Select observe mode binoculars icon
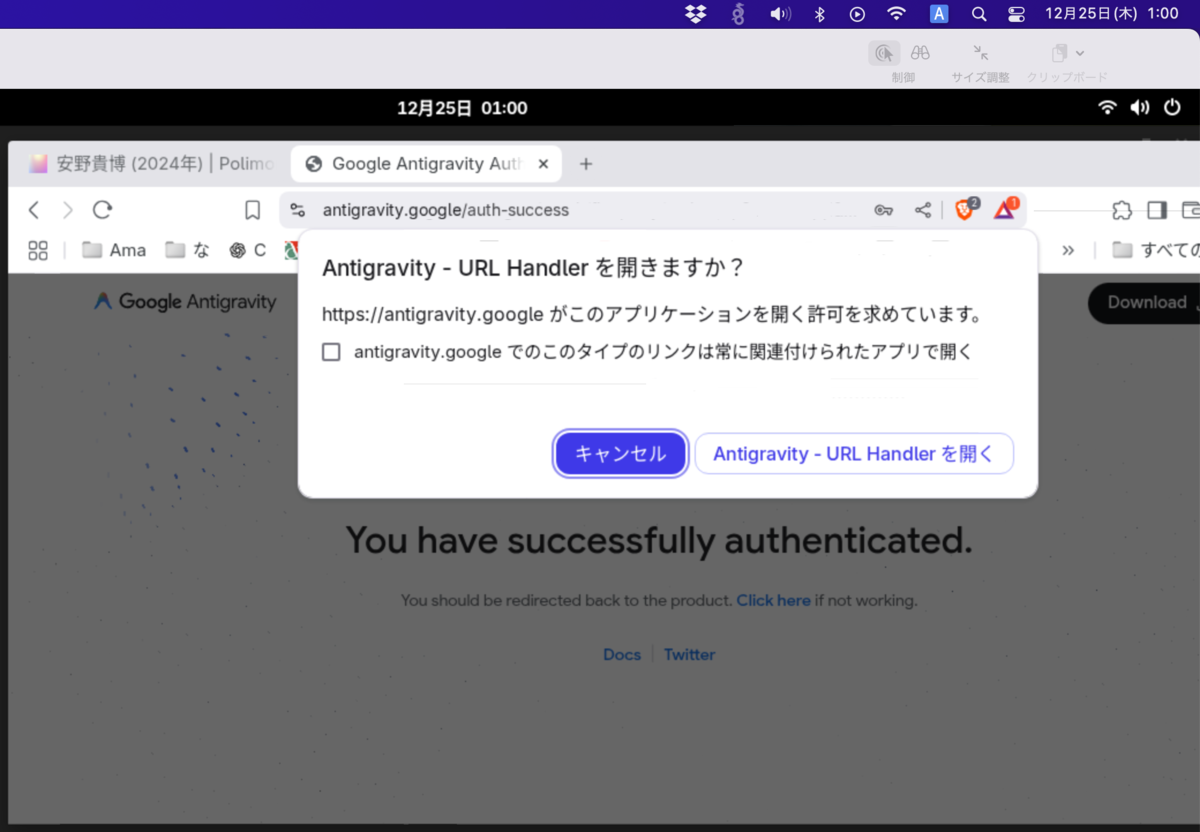This screenshot has width=1200, height=832. (x=921, y=53)
